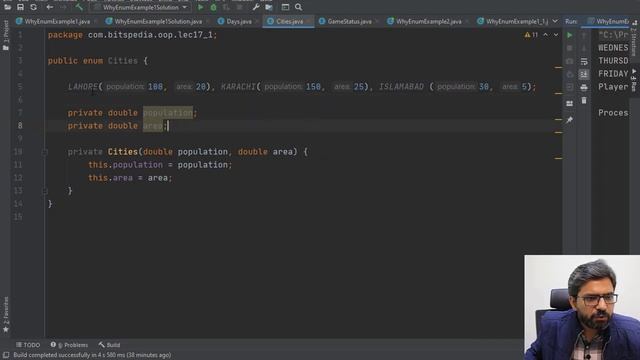640x360 pixels.
Task: Switch to WhyEnumExample1Solution.java tab
Action: 158,21
